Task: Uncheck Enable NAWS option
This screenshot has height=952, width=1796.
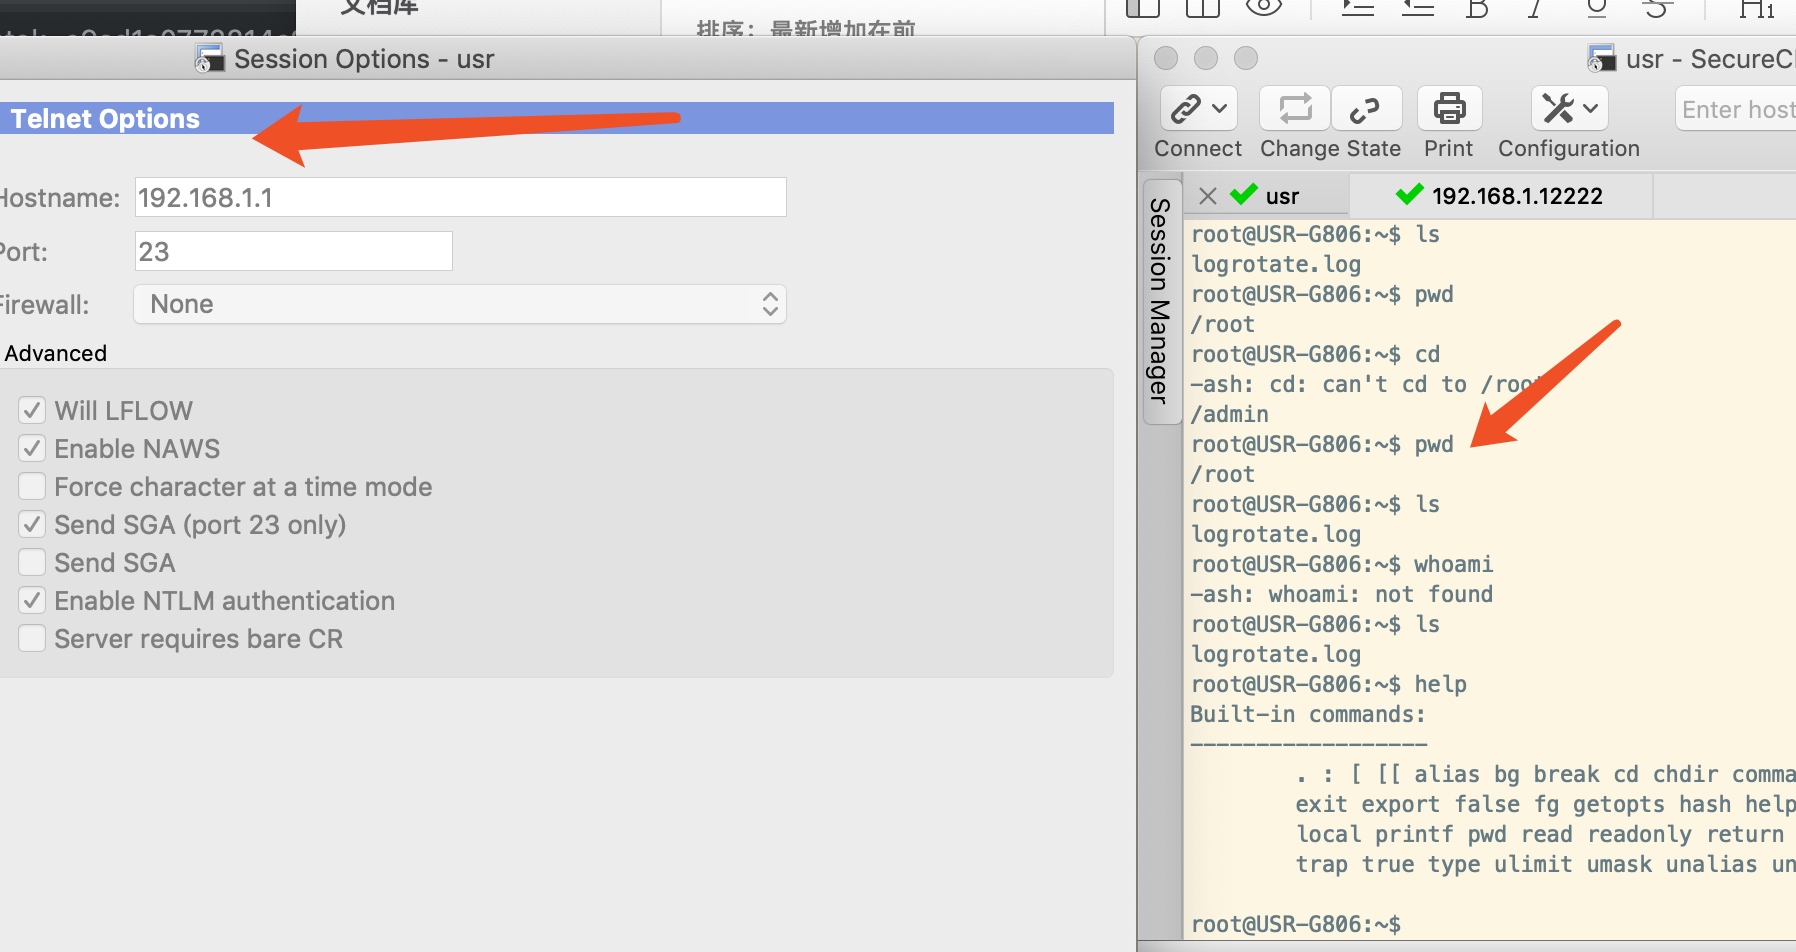Action: pos(33,449)
